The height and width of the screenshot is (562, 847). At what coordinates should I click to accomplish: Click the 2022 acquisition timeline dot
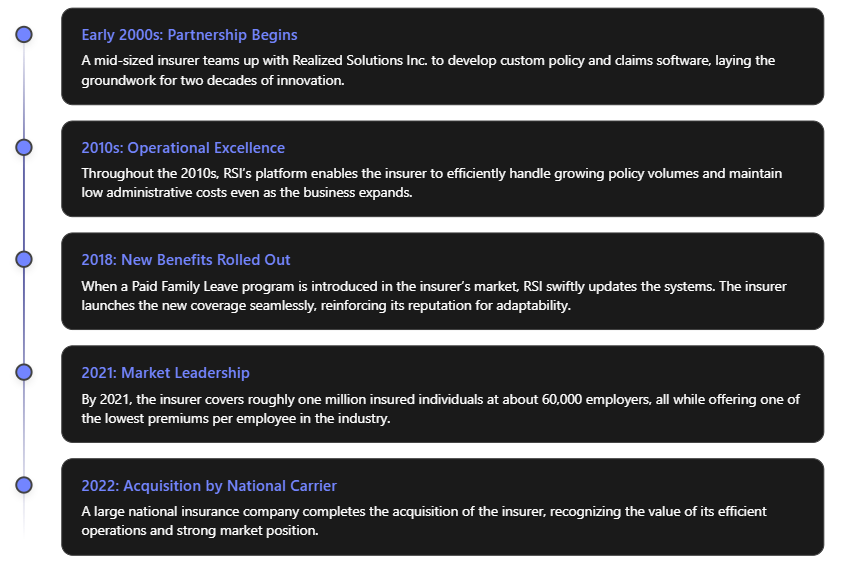click(24, 485)
